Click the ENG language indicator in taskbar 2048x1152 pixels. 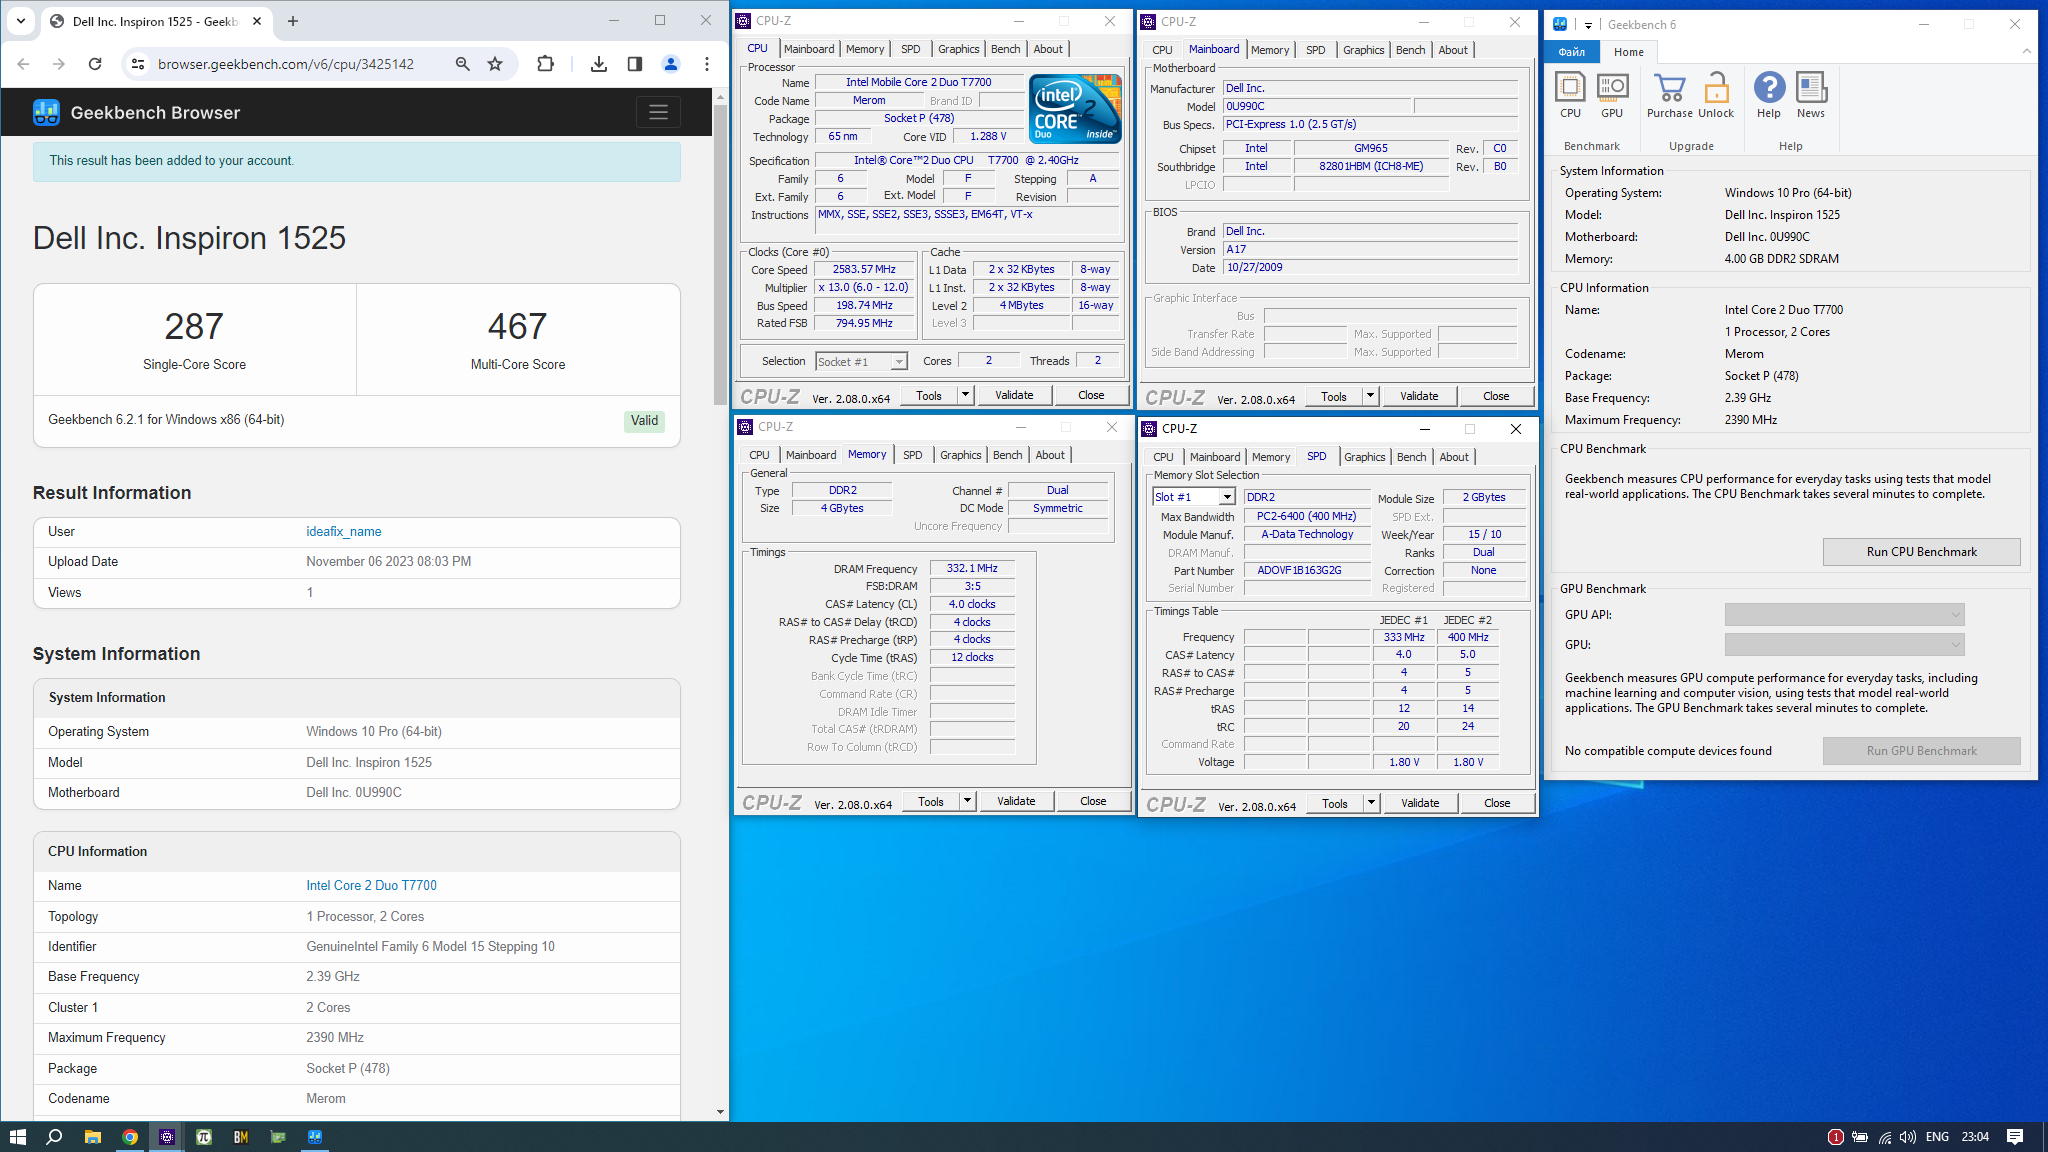pyautogui.click(x=1937, y=1137)
